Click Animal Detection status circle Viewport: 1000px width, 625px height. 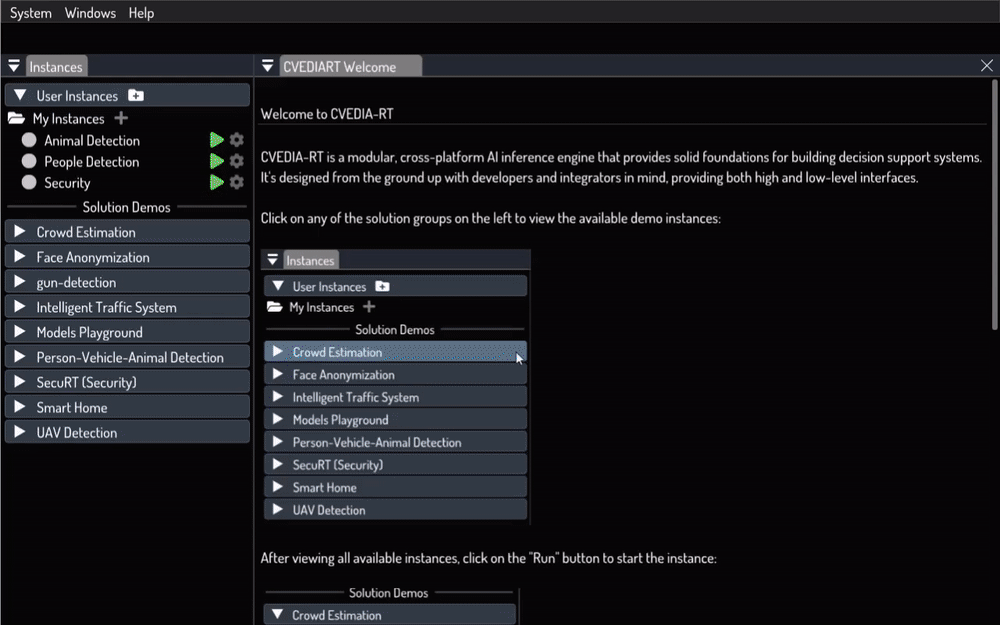point(29,140)
